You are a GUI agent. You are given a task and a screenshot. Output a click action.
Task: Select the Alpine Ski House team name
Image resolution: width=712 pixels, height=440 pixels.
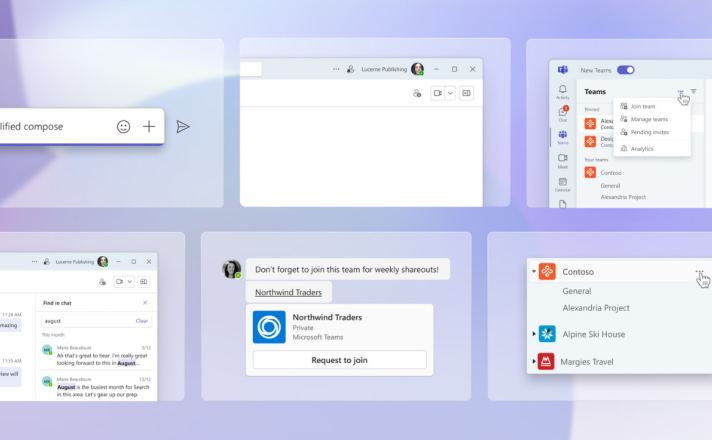point(593,334)
